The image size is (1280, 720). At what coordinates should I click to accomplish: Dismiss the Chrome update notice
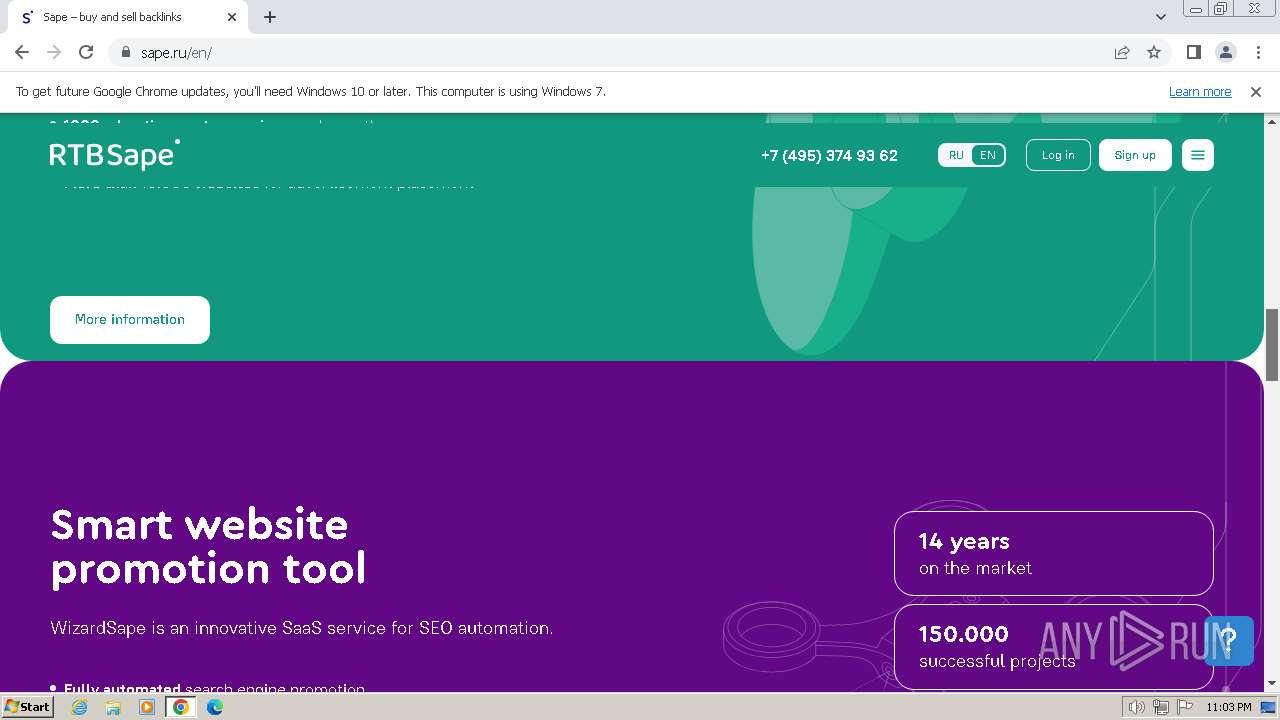pyautogui.click(x=1256, y=91)
